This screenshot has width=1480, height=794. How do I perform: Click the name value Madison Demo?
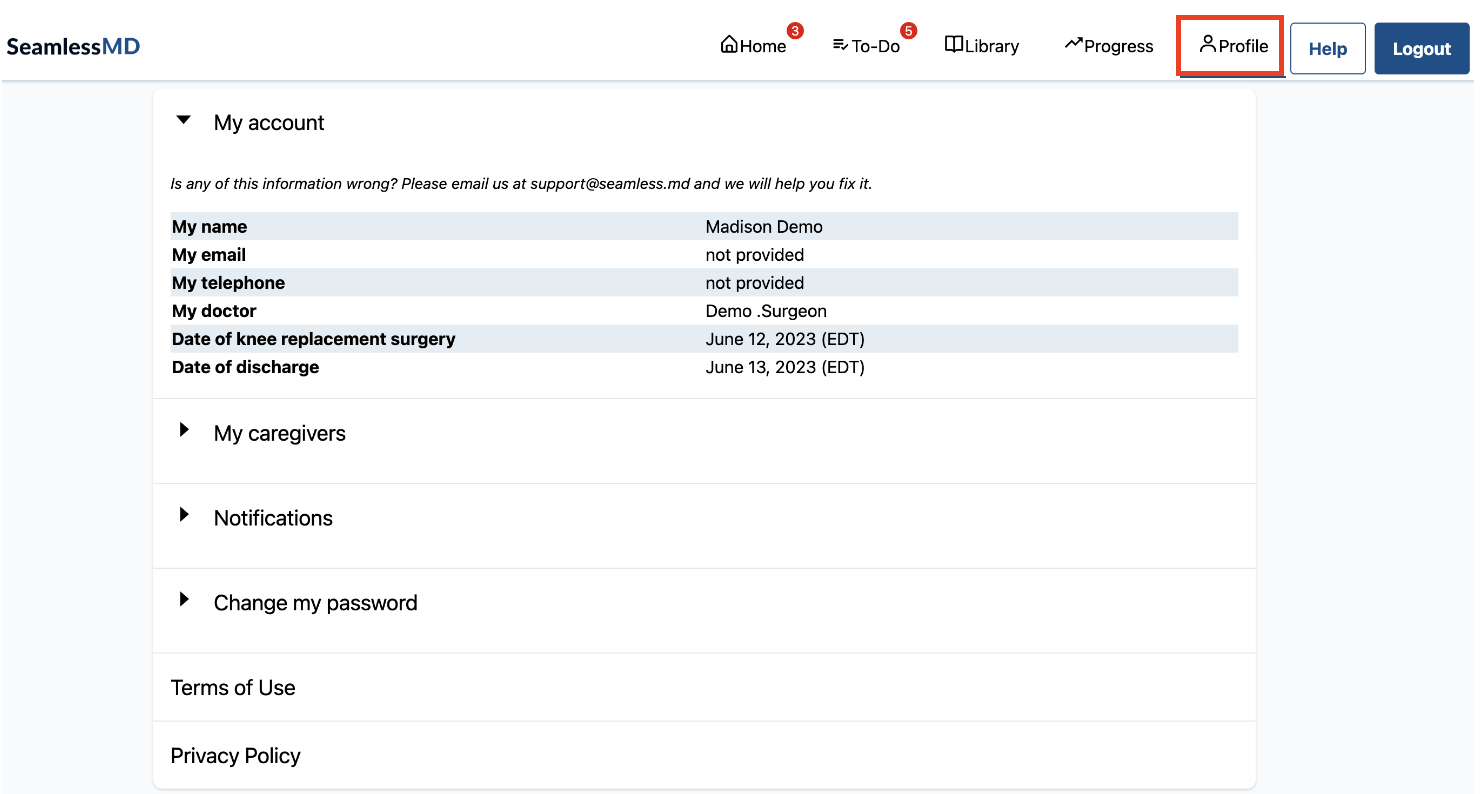click(764, 227)
